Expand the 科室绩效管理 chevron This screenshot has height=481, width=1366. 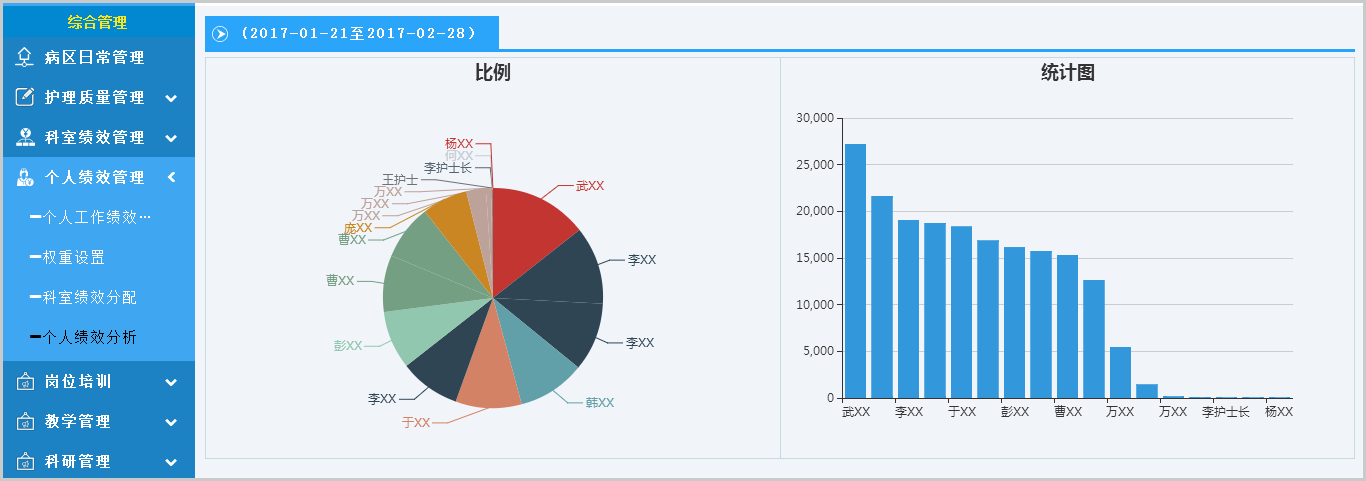click(x=171, y=138)
